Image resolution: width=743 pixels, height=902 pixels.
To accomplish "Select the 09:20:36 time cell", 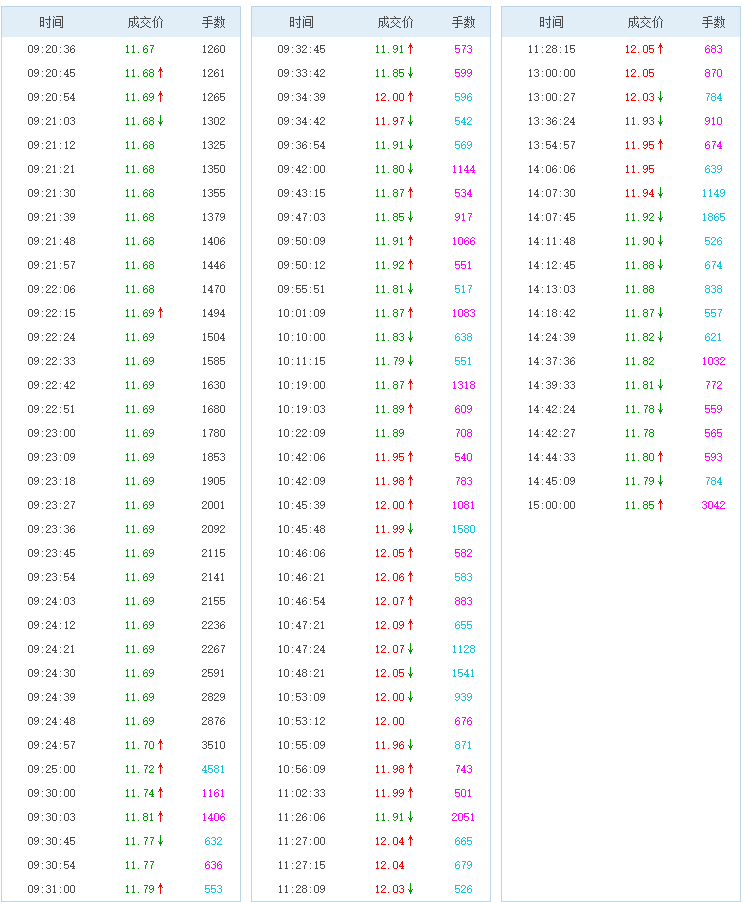I will pyautogui.click(x=51, y=49).
